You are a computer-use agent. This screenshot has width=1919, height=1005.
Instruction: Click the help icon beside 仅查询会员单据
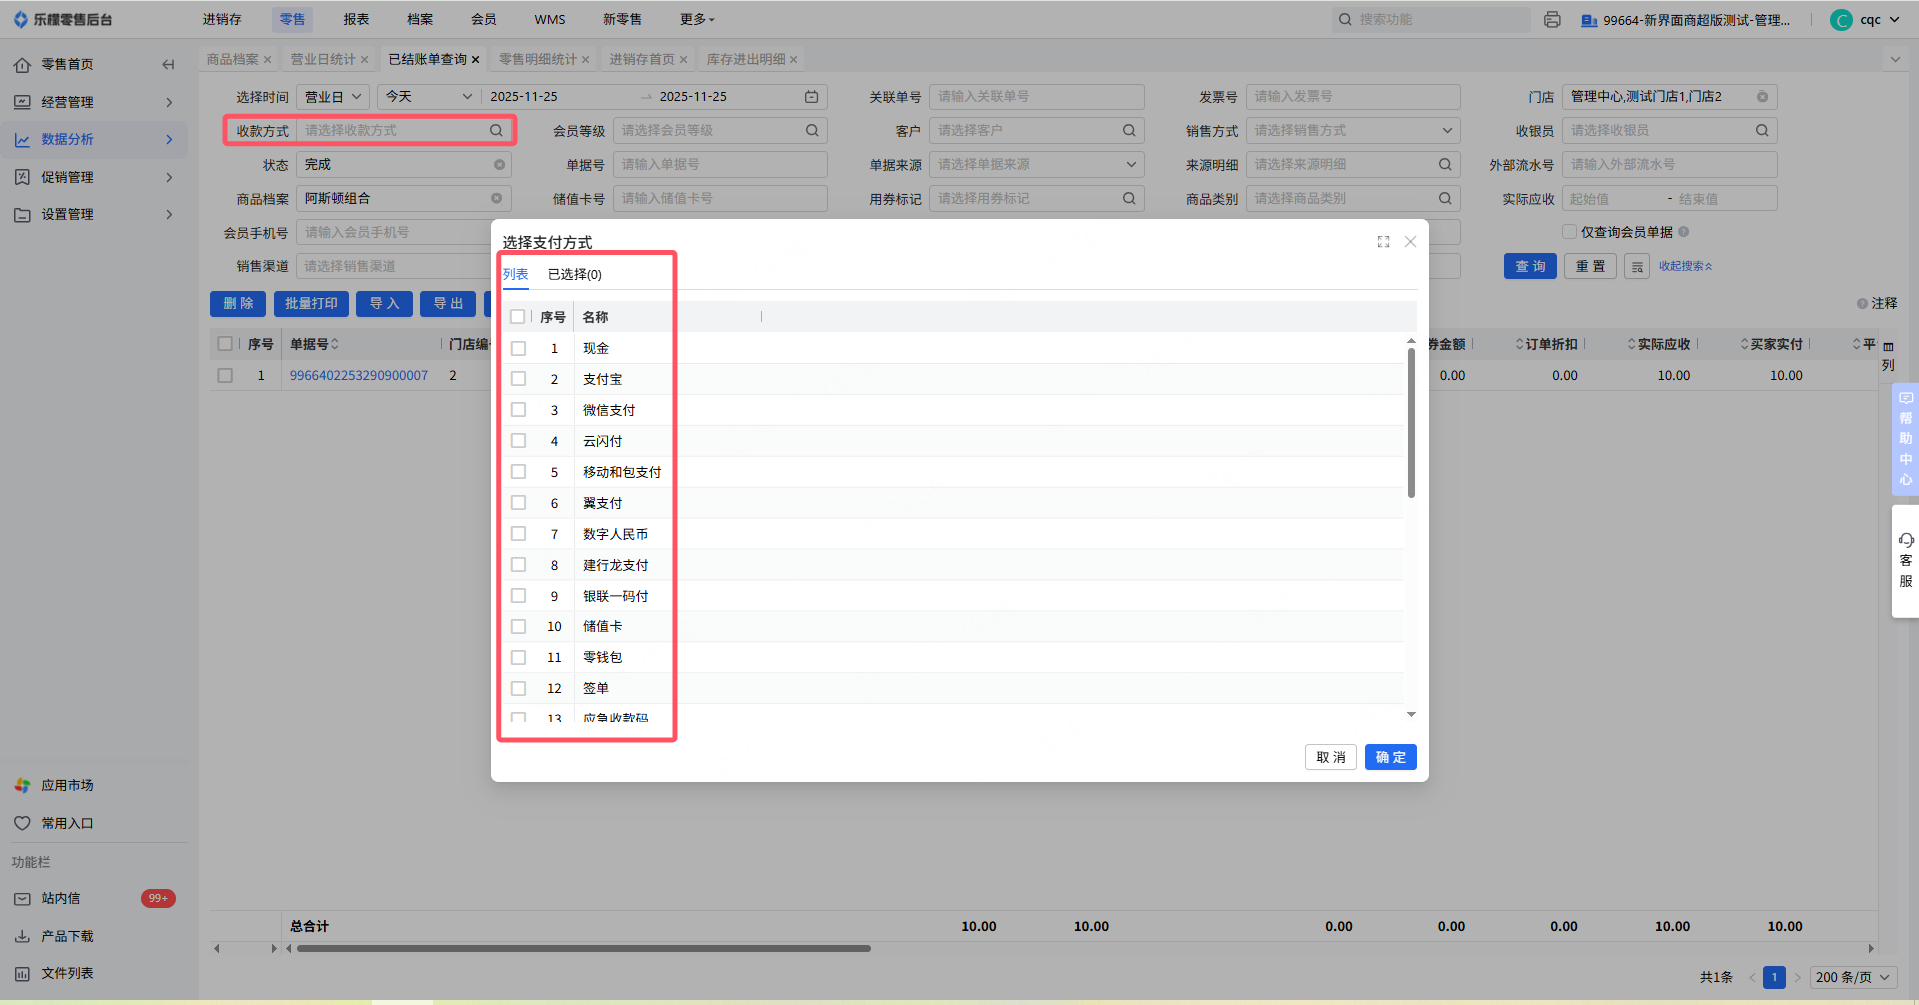1684,232
